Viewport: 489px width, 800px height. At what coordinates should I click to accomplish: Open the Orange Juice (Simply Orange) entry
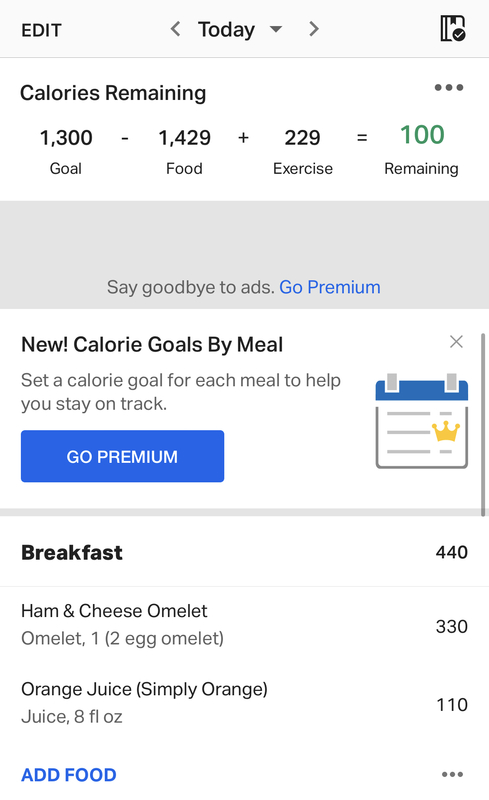[x=244, y=703]
